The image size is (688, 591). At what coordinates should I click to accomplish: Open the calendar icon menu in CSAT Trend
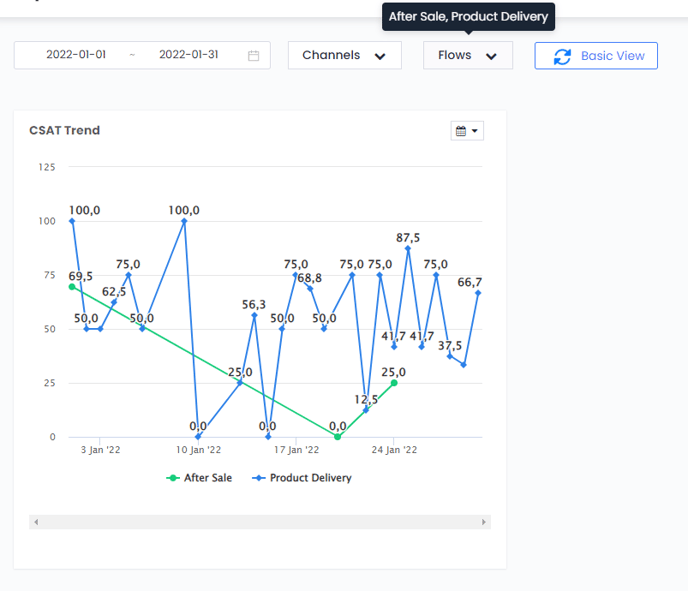[467, 131]
